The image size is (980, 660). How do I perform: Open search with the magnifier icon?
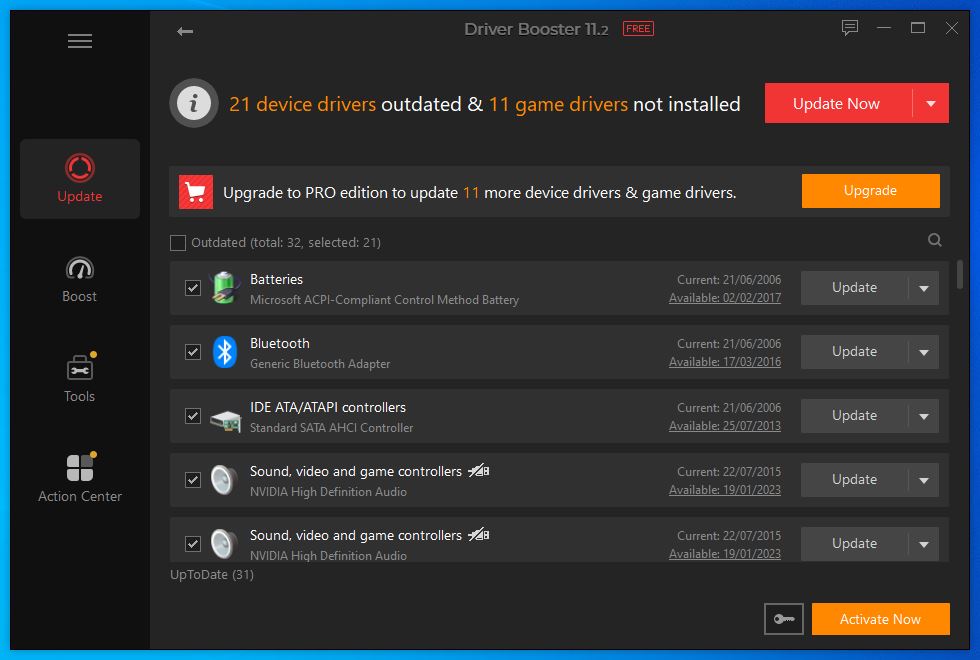(x=934, y=240)
